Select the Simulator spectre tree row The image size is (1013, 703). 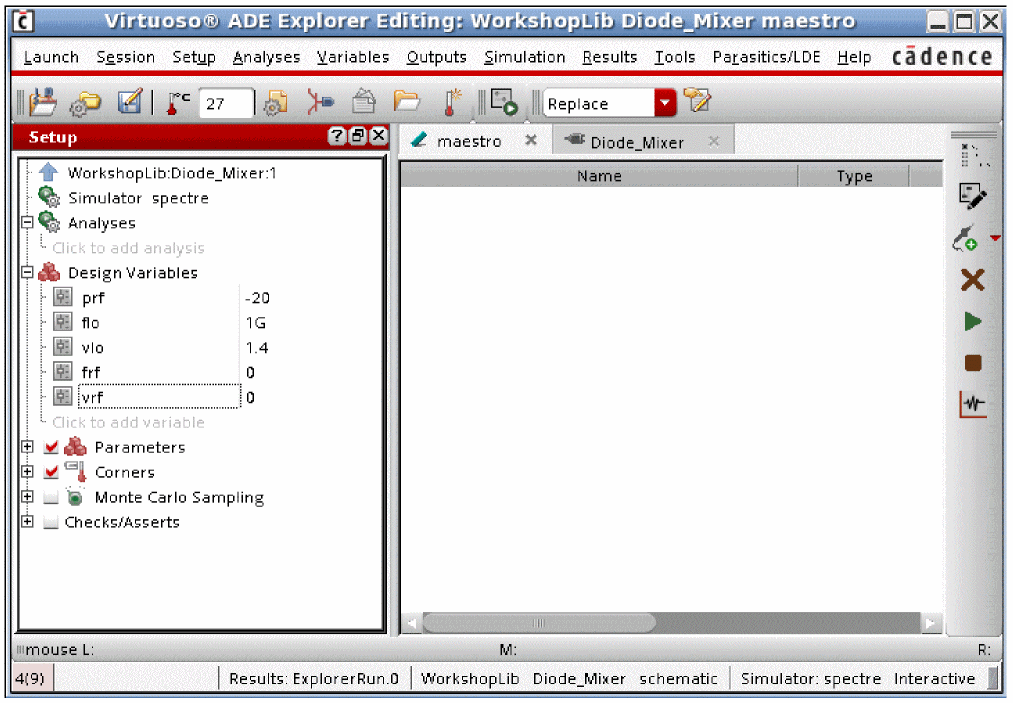pyautogui.click(x=138, y=198)
